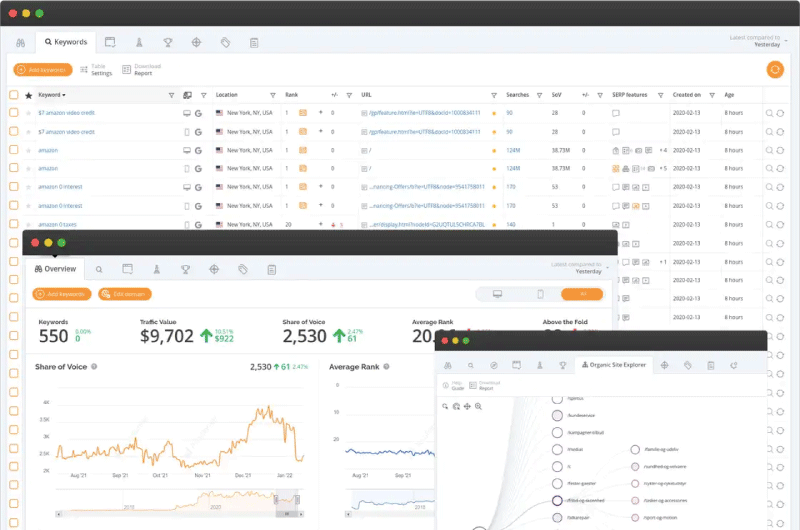Select the Organic Site Explorer tab
Screen dimensions: 800x530
coord(614,365)
